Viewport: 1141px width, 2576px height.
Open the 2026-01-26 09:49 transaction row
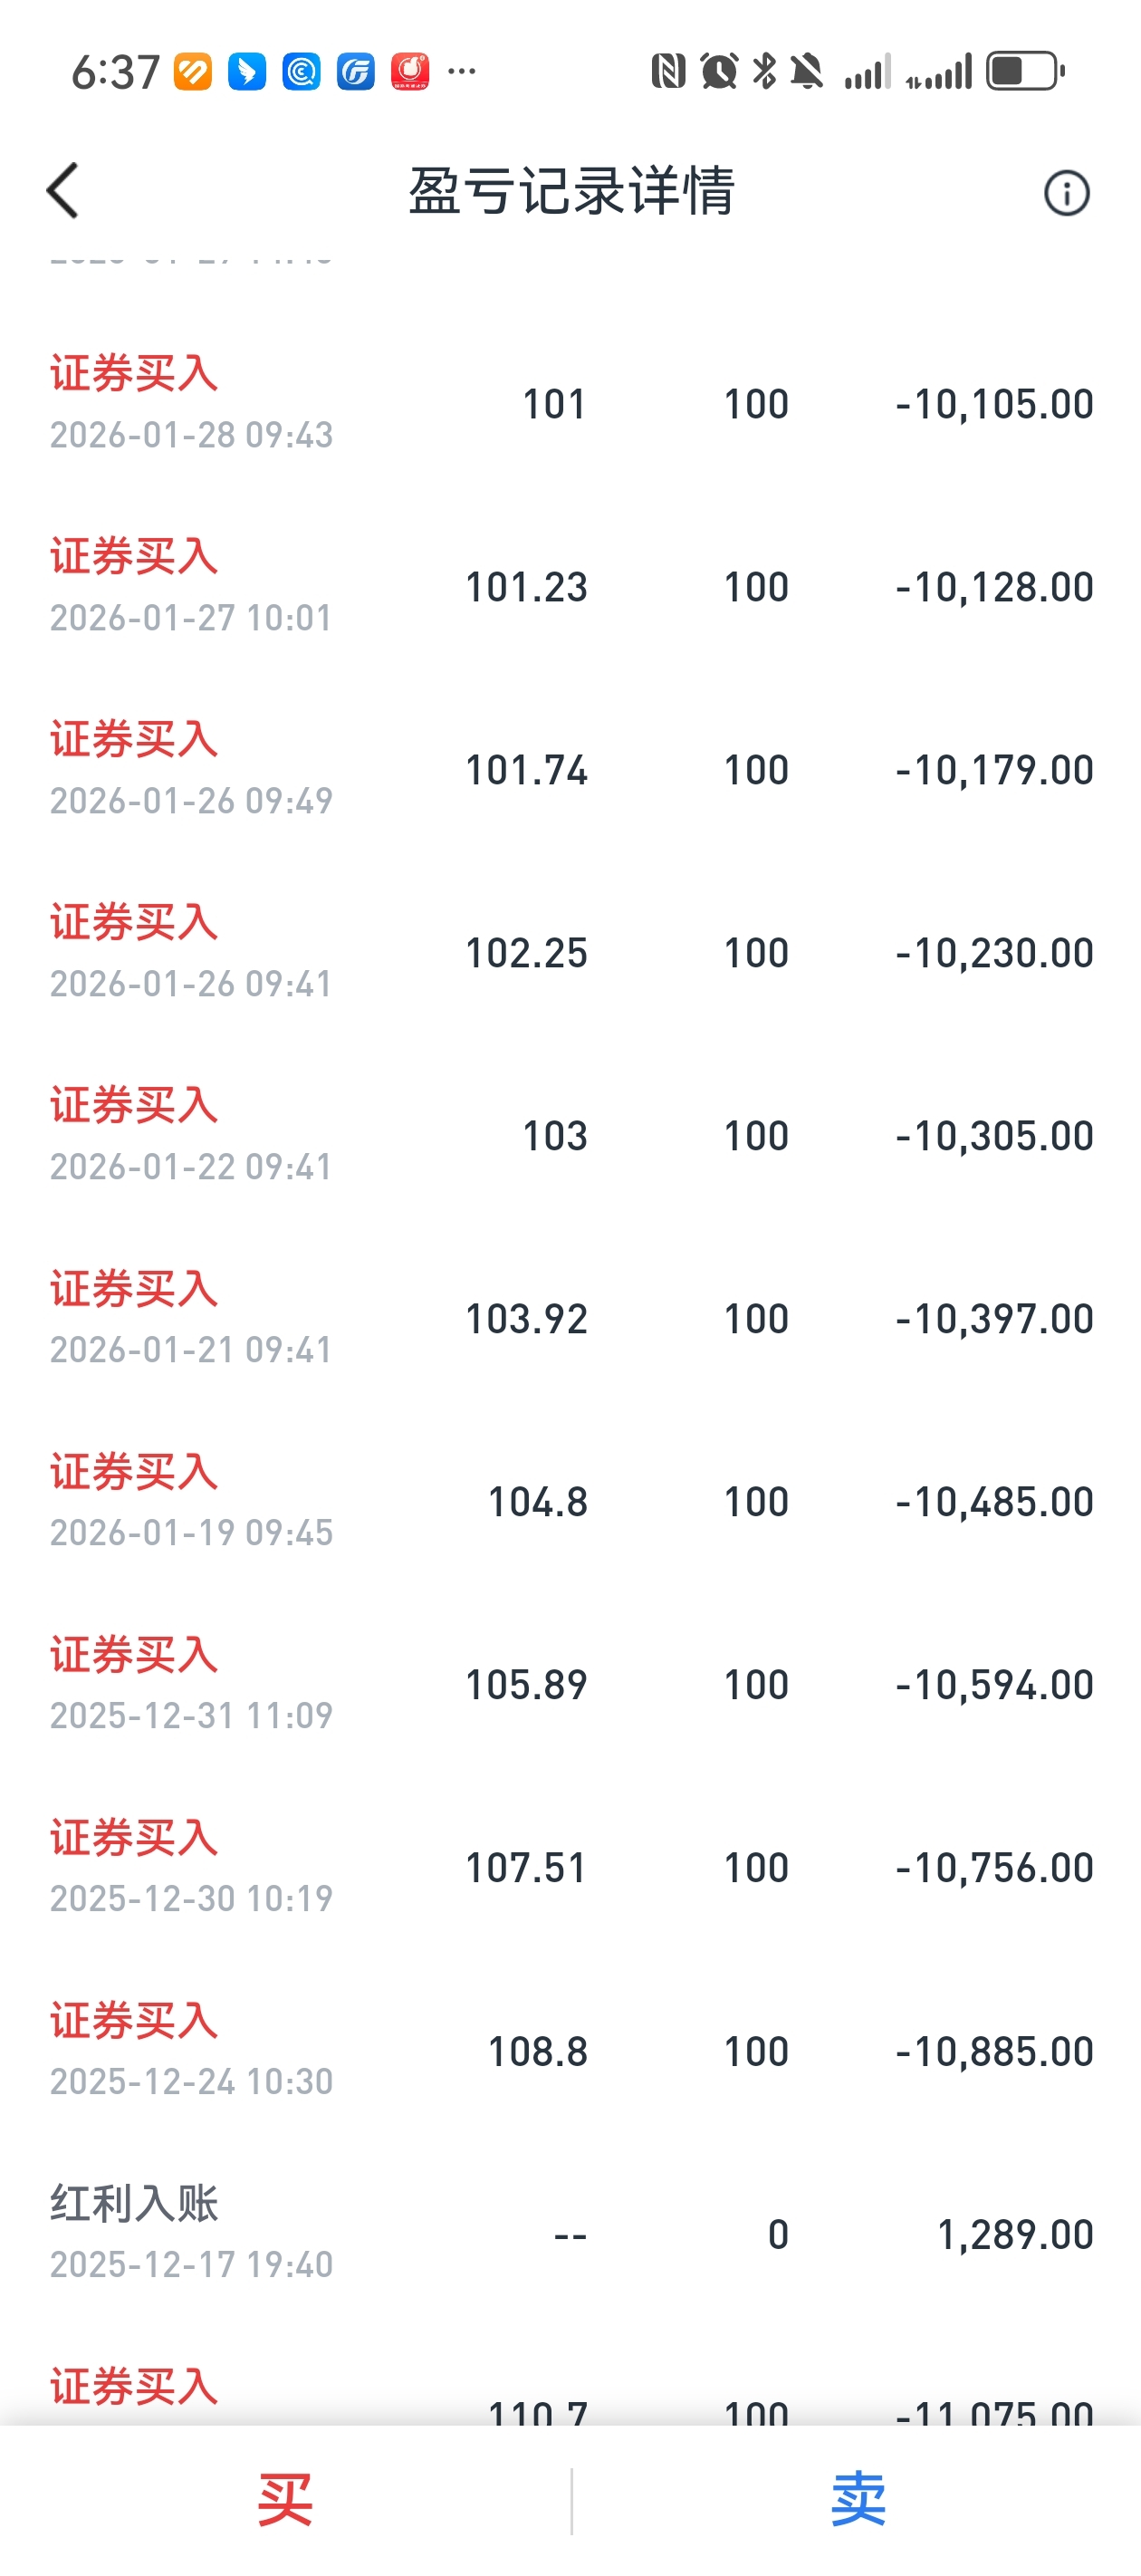570,770
